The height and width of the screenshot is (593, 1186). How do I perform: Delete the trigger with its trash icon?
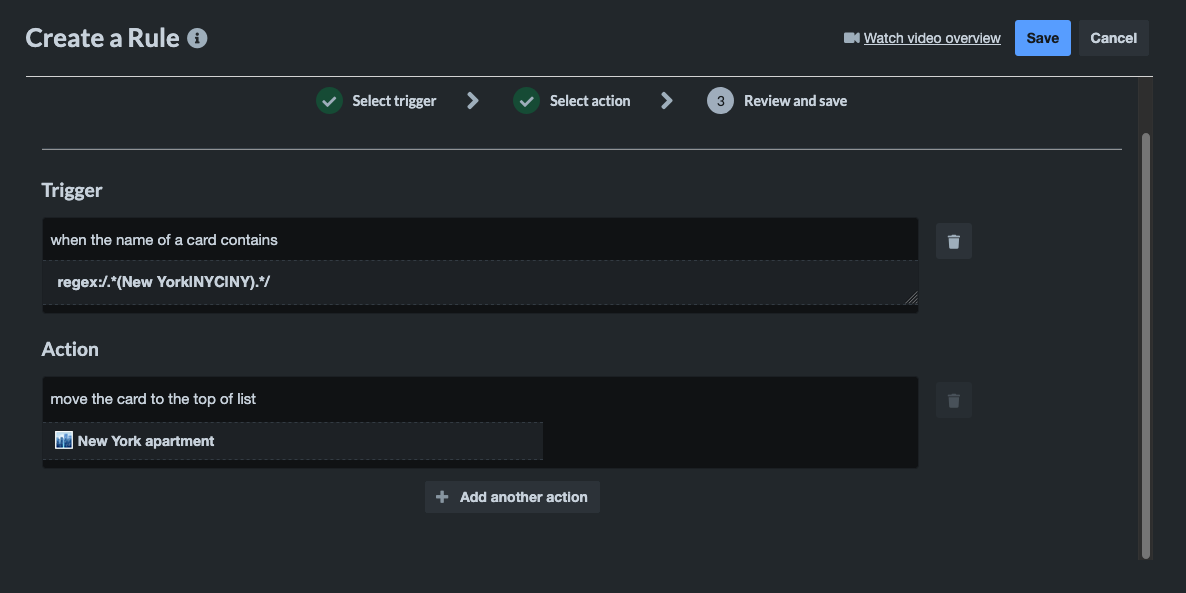tap(953, 240)
